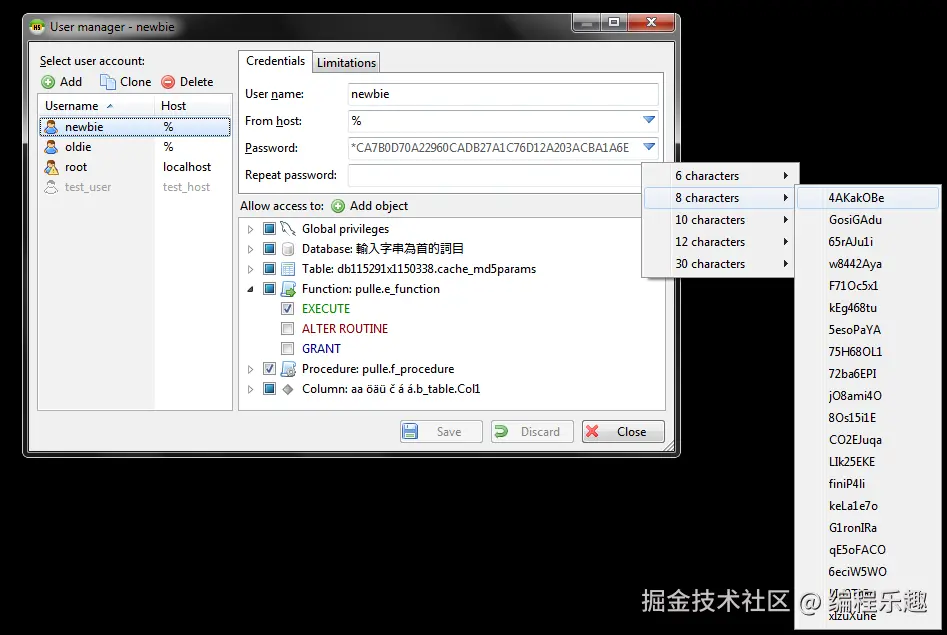Click the Function pulle.e_function icon
Viewport: 947px width, 635px height.
(288, 289)
